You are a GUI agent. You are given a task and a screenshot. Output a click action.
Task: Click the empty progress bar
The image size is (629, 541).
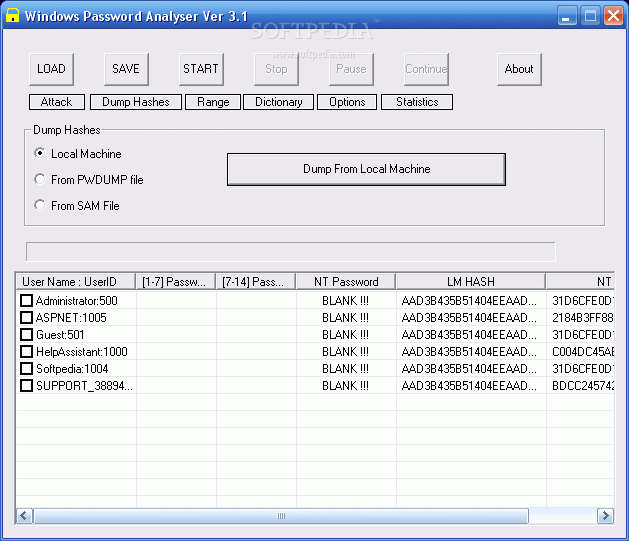(x=290, y=251)
